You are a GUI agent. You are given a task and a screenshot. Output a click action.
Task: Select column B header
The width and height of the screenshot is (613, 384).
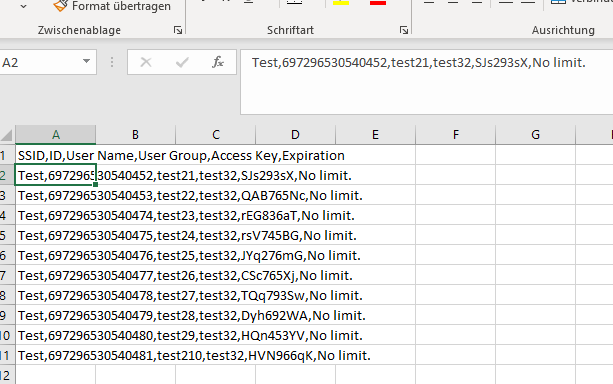pyautogui.click(x=135, y=135)
